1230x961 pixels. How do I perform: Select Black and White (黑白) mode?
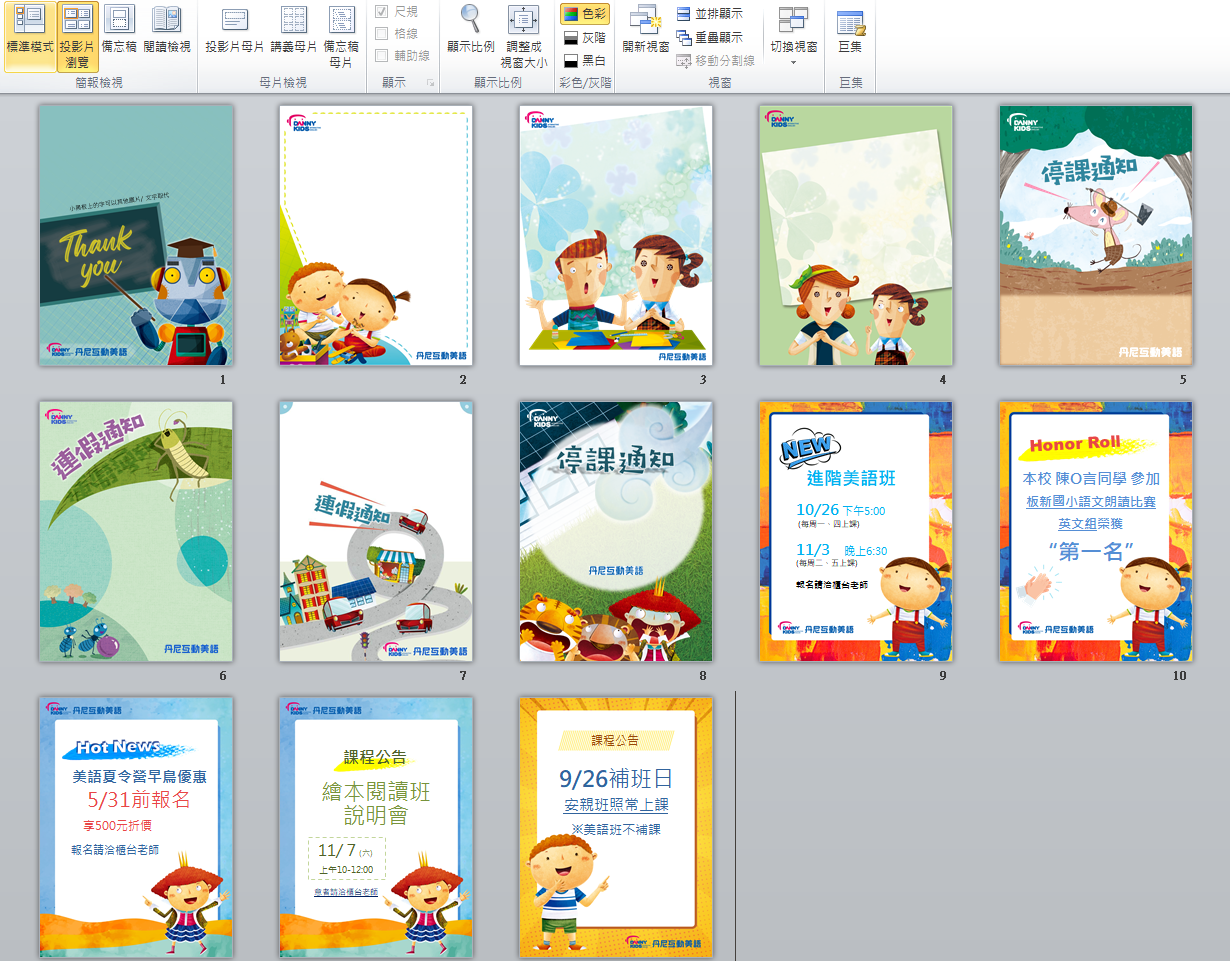point(584,60)
